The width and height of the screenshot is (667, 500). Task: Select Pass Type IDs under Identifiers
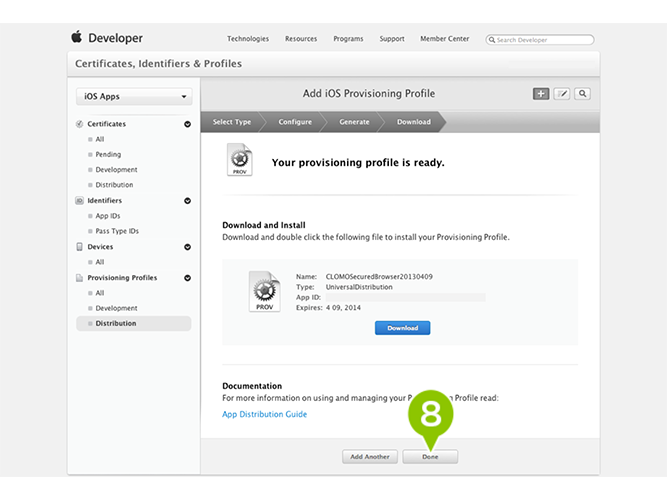pos(117,231)
